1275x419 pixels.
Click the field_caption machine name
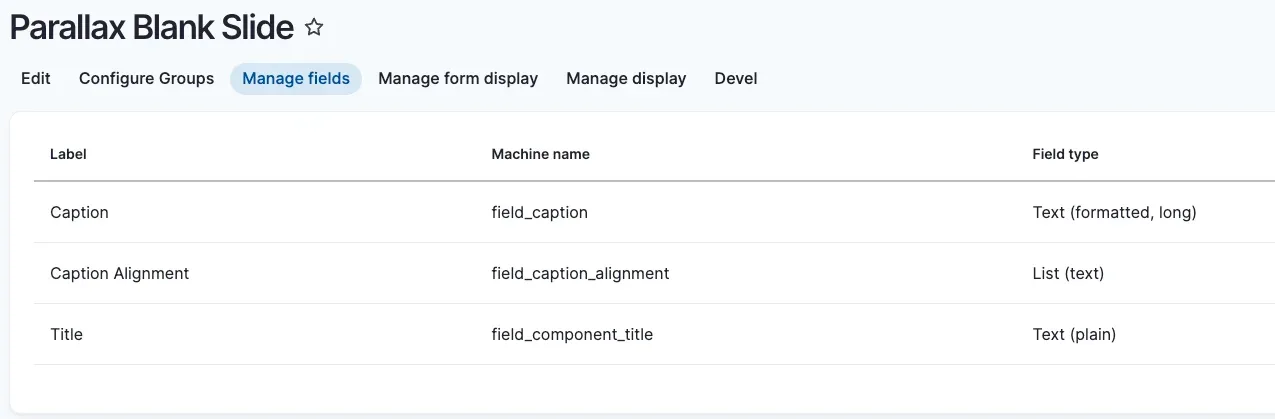pyautogui.click(x=539, y=212)
